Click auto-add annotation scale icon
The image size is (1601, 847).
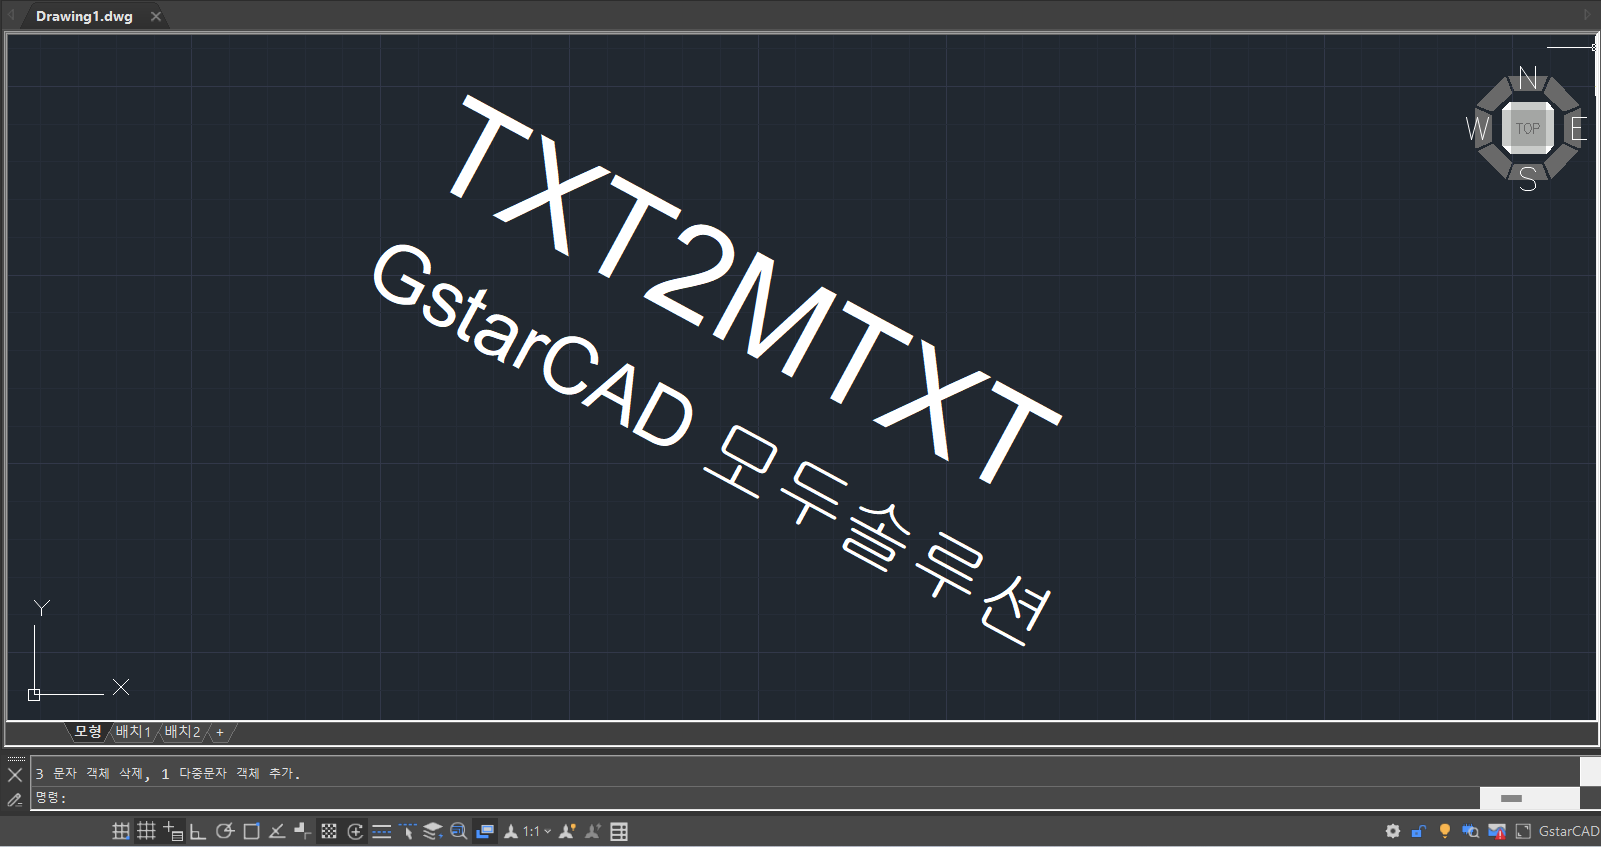(x=593, y=831)
